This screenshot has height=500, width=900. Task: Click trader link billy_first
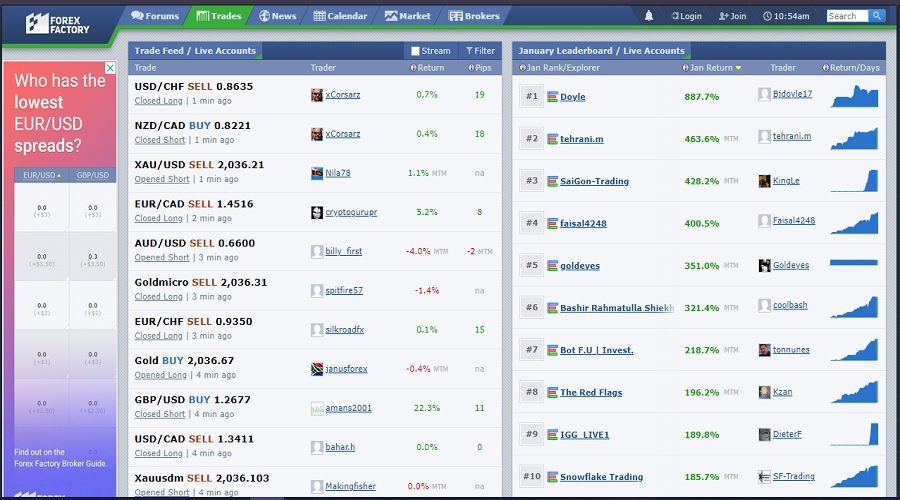tap(344, 251)
